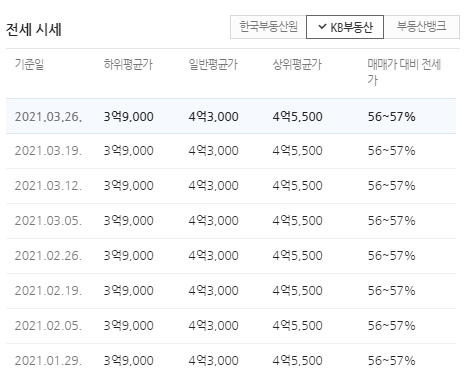Click 56~57% in the 2021.02.05. row

(x=392, y=326)
